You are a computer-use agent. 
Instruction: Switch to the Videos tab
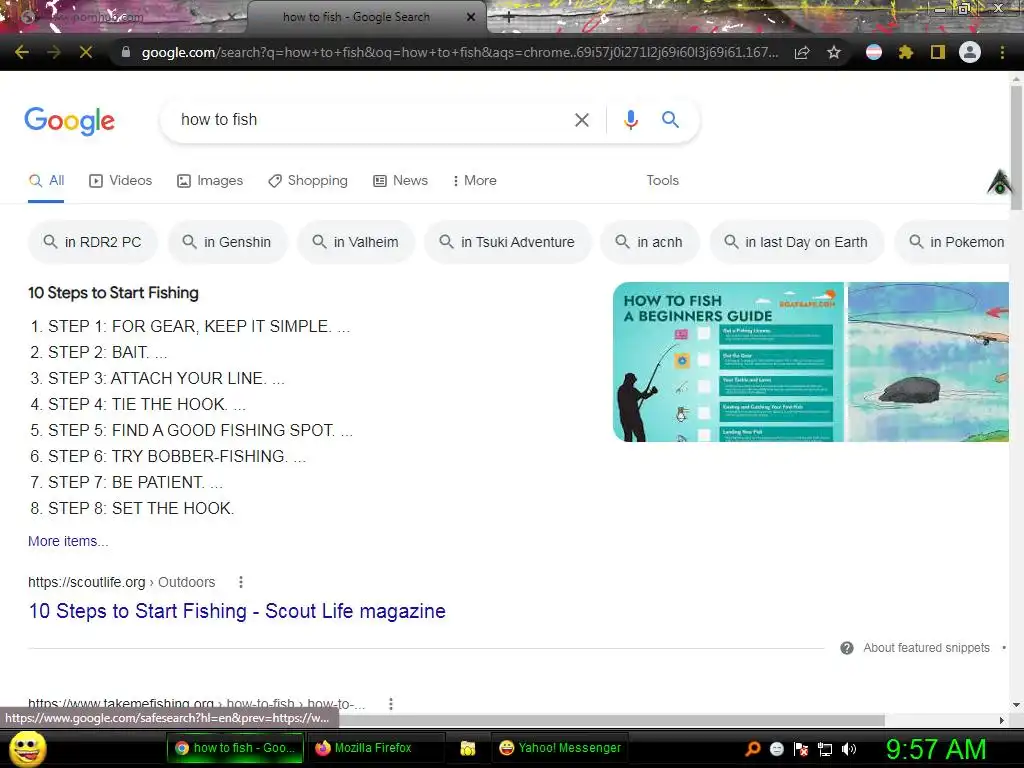coord(121,181)
